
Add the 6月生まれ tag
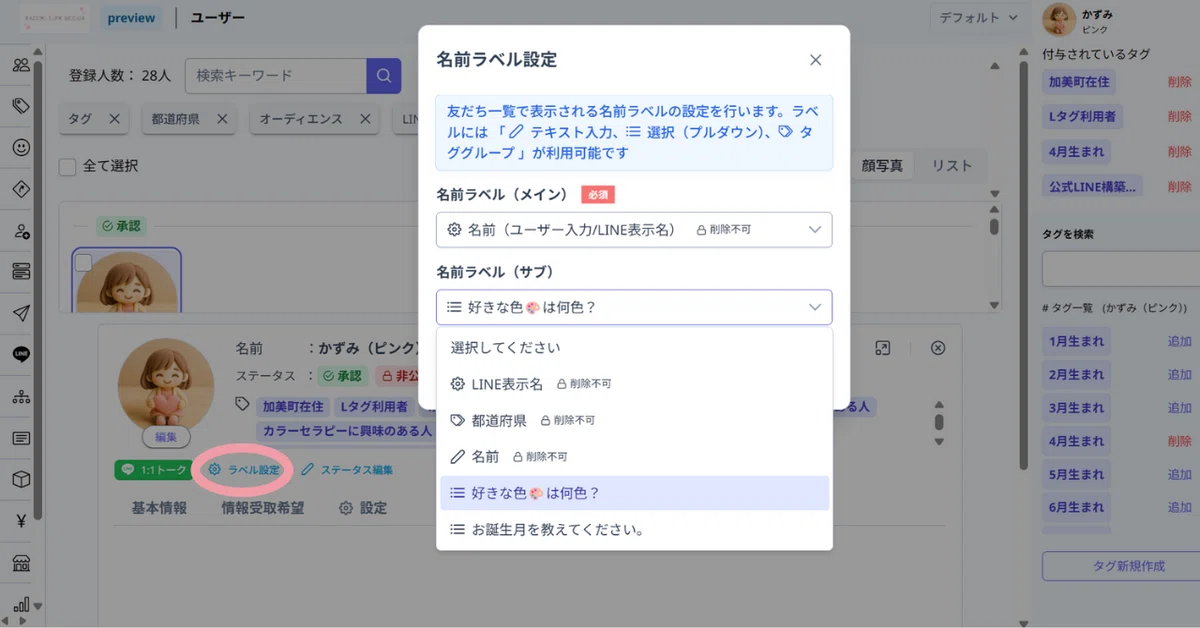[1179, 507]
